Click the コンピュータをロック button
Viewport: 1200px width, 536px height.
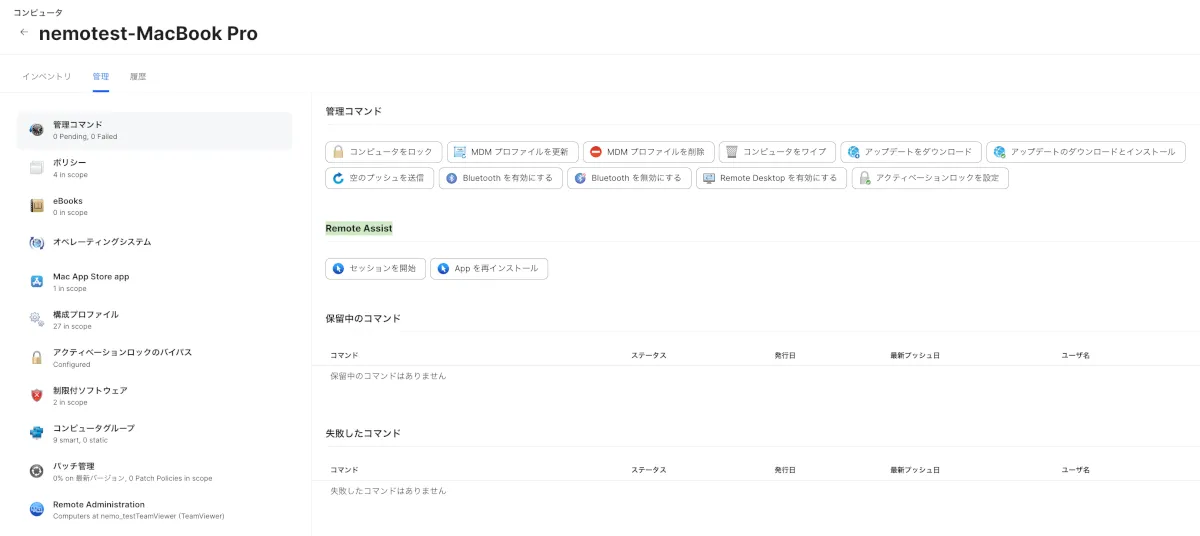coord(384,152)
